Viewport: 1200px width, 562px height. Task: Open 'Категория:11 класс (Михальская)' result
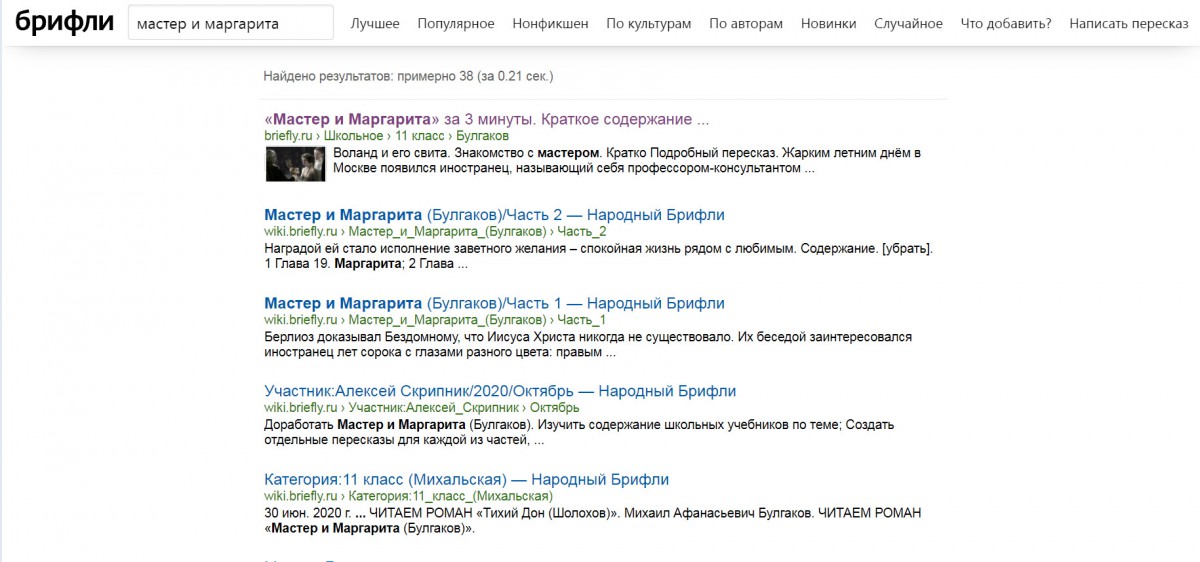(x=467, y=479)
